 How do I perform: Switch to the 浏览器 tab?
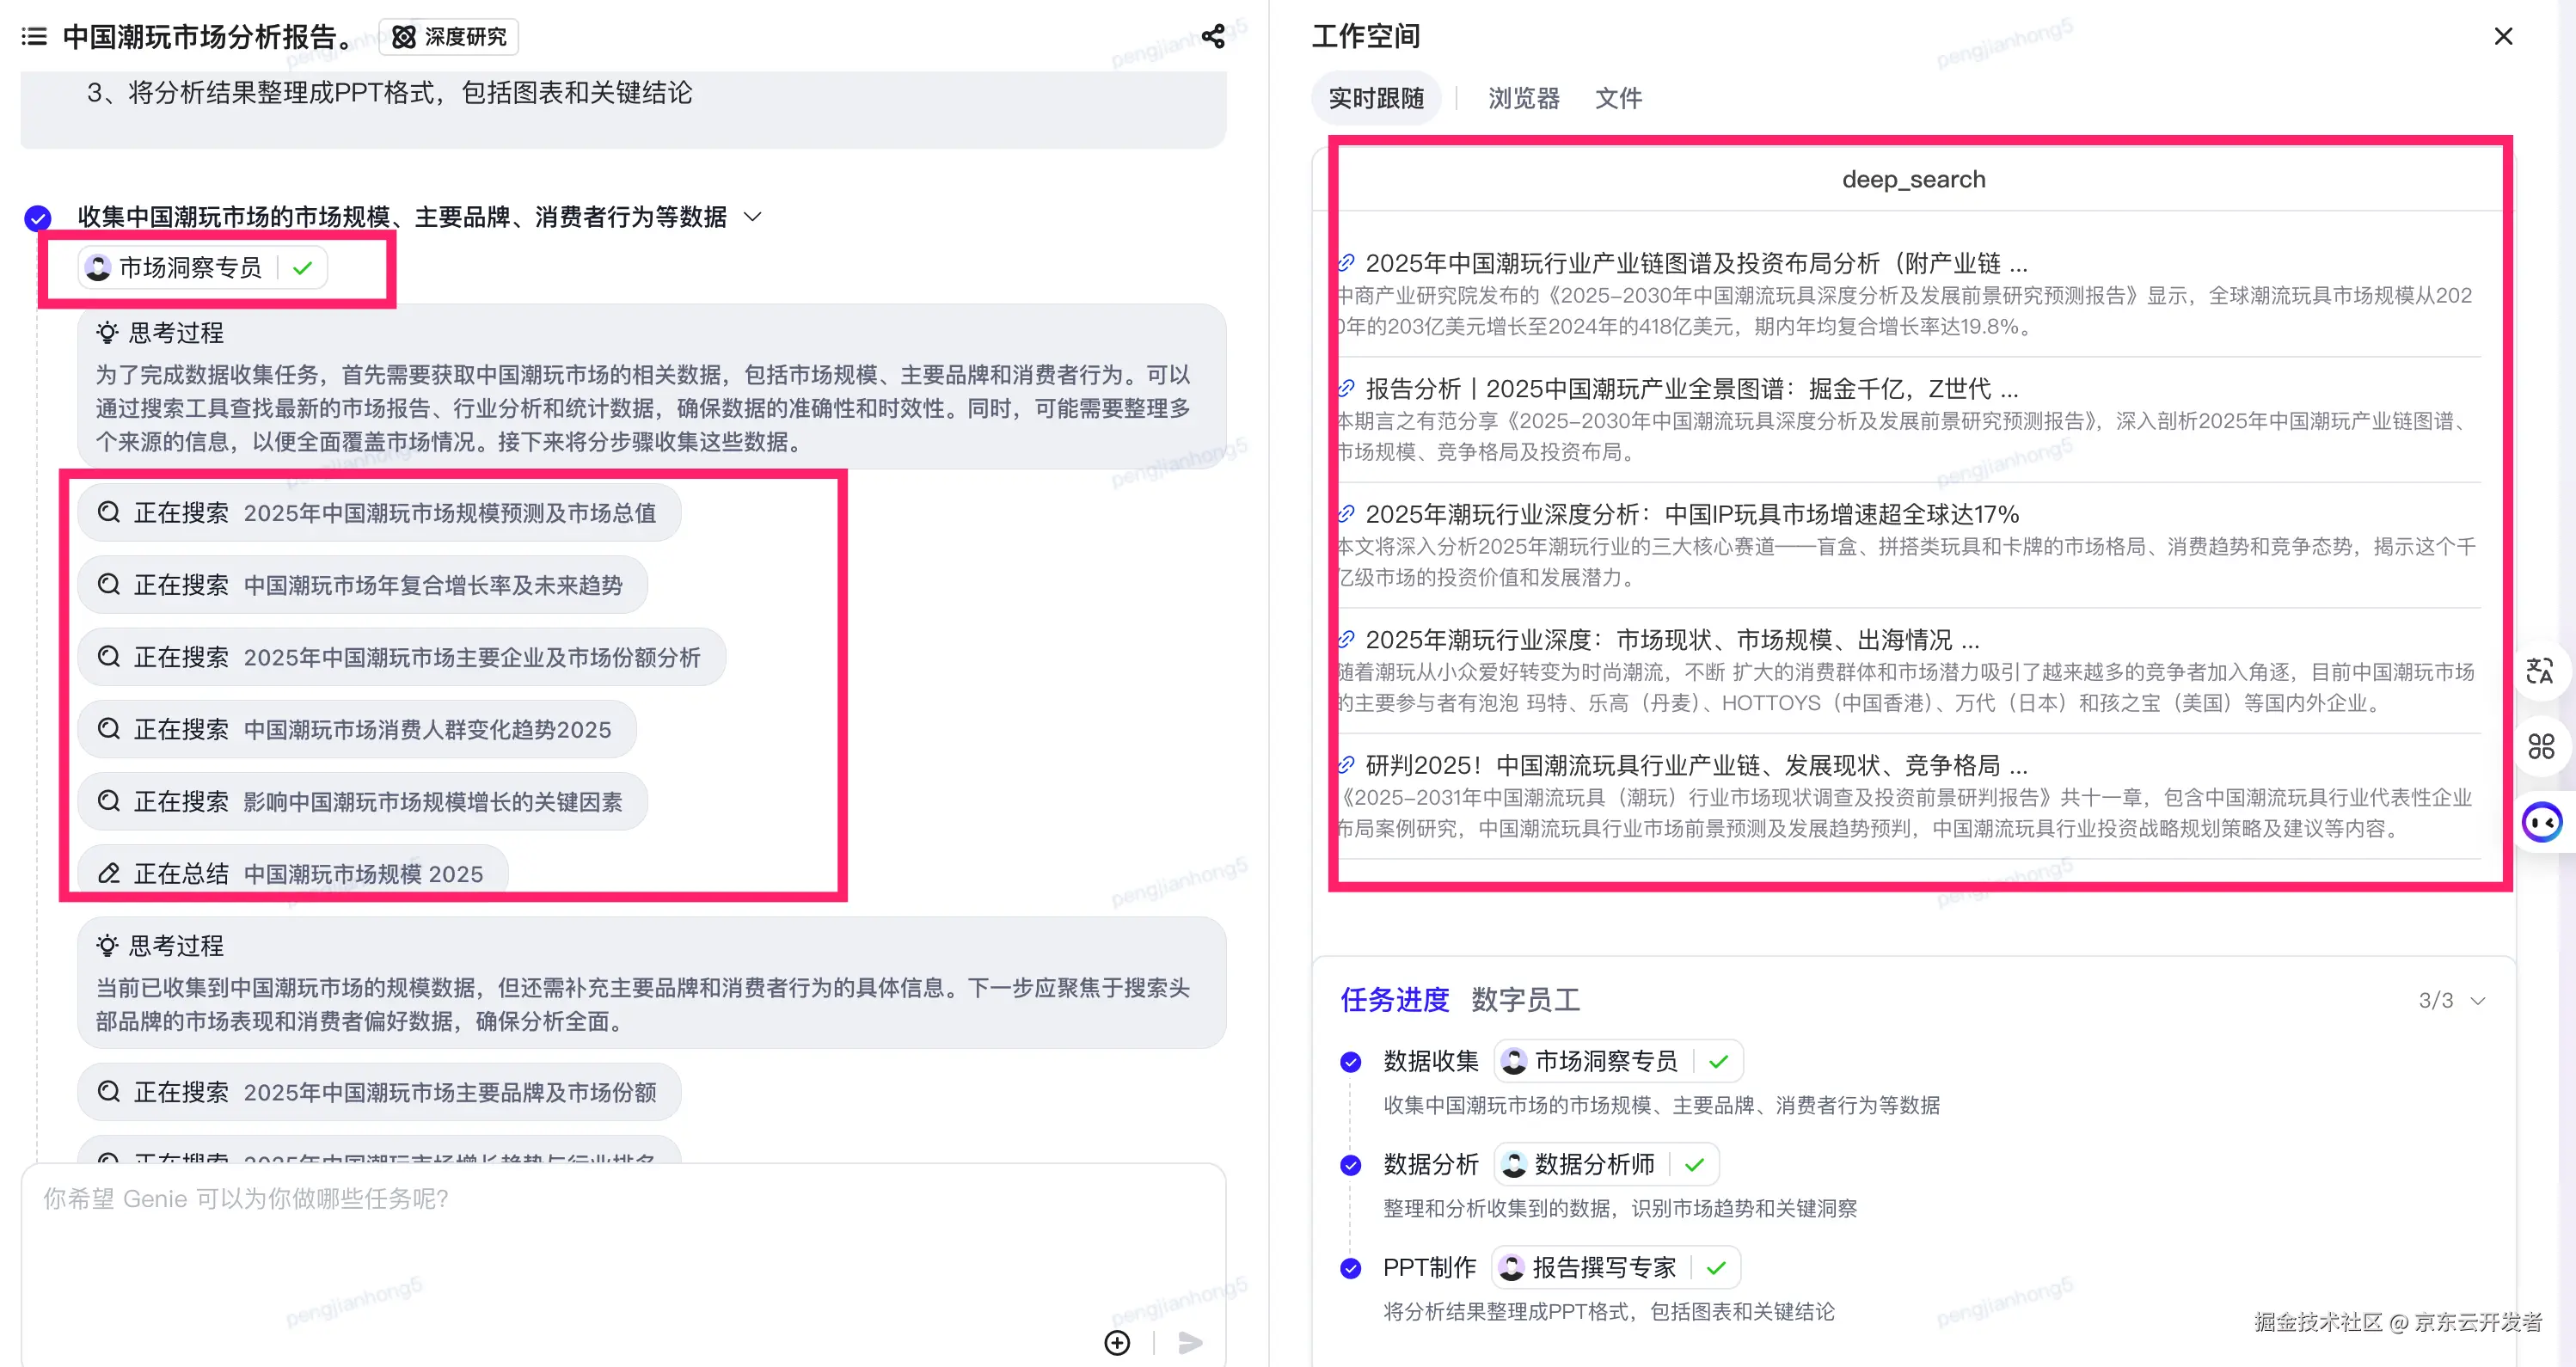1522,97
